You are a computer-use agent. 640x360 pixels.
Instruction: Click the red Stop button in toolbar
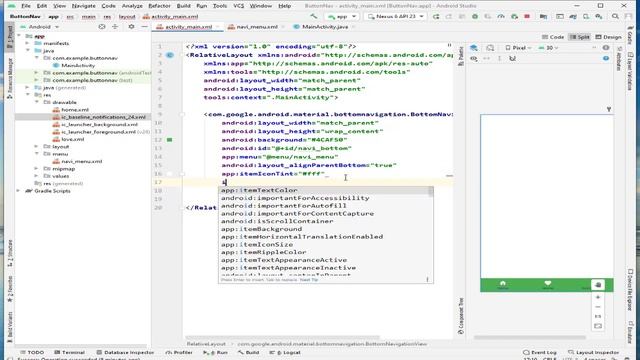[527, 16]
